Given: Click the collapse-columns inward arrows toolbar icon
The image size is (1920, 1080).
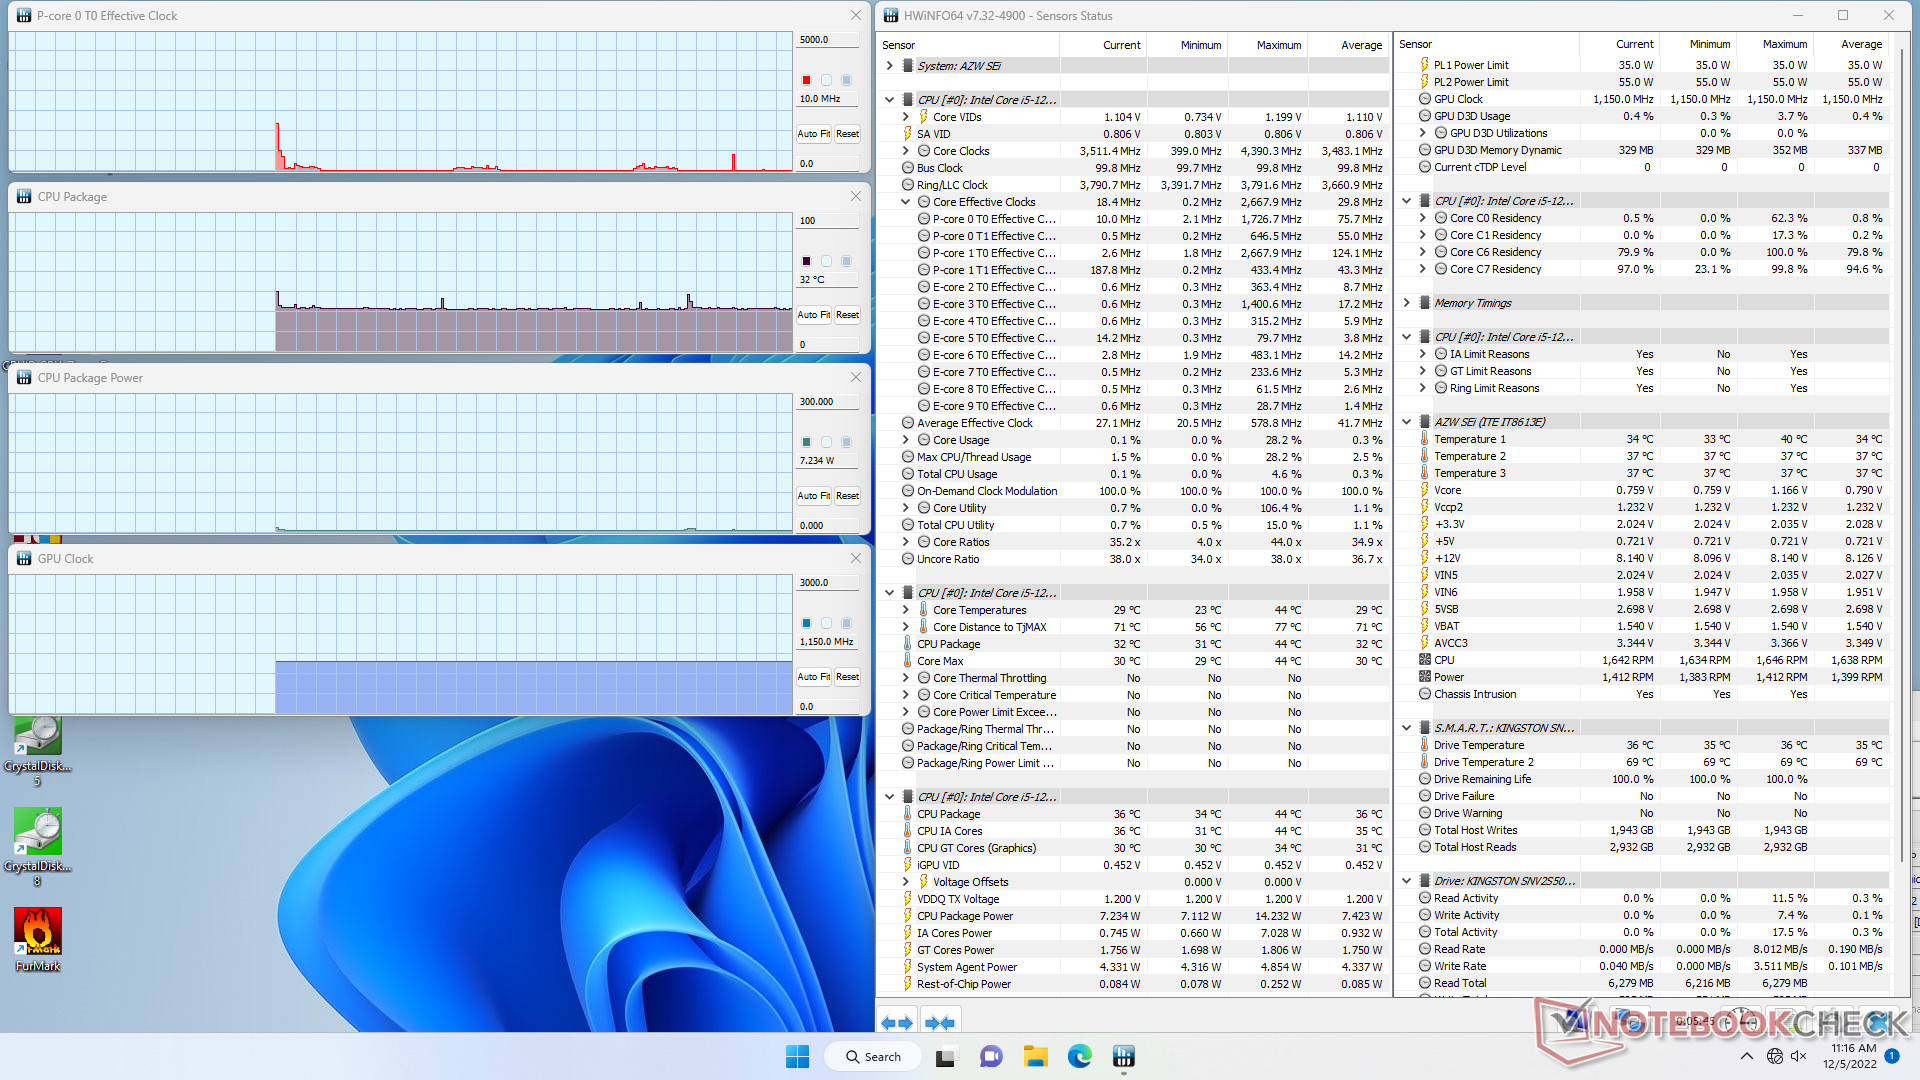Looking at the screenshot, I should [x=940, y=1022].
